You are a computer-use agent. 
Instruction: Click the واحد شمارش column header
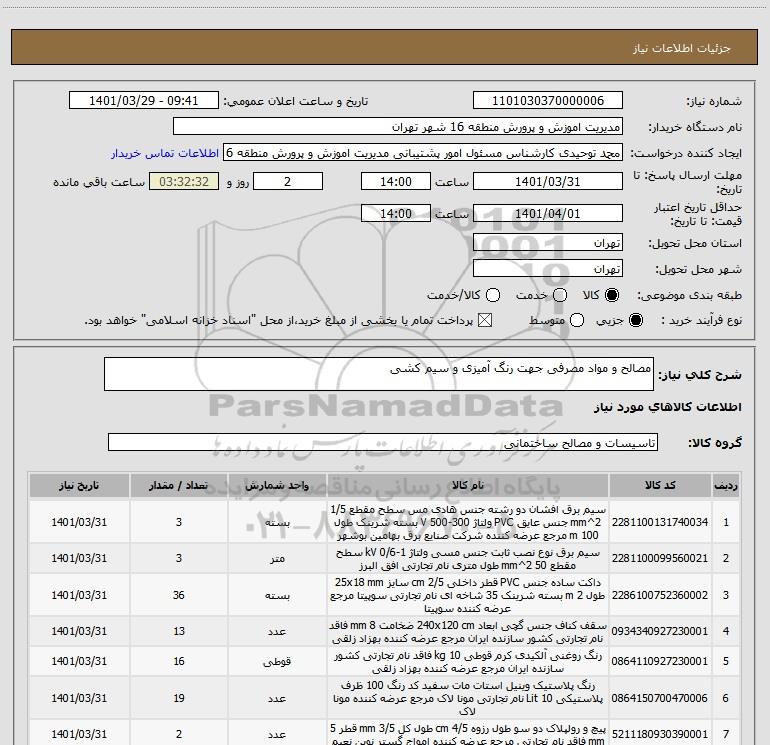pyautogui.click(x=277, y=486)
